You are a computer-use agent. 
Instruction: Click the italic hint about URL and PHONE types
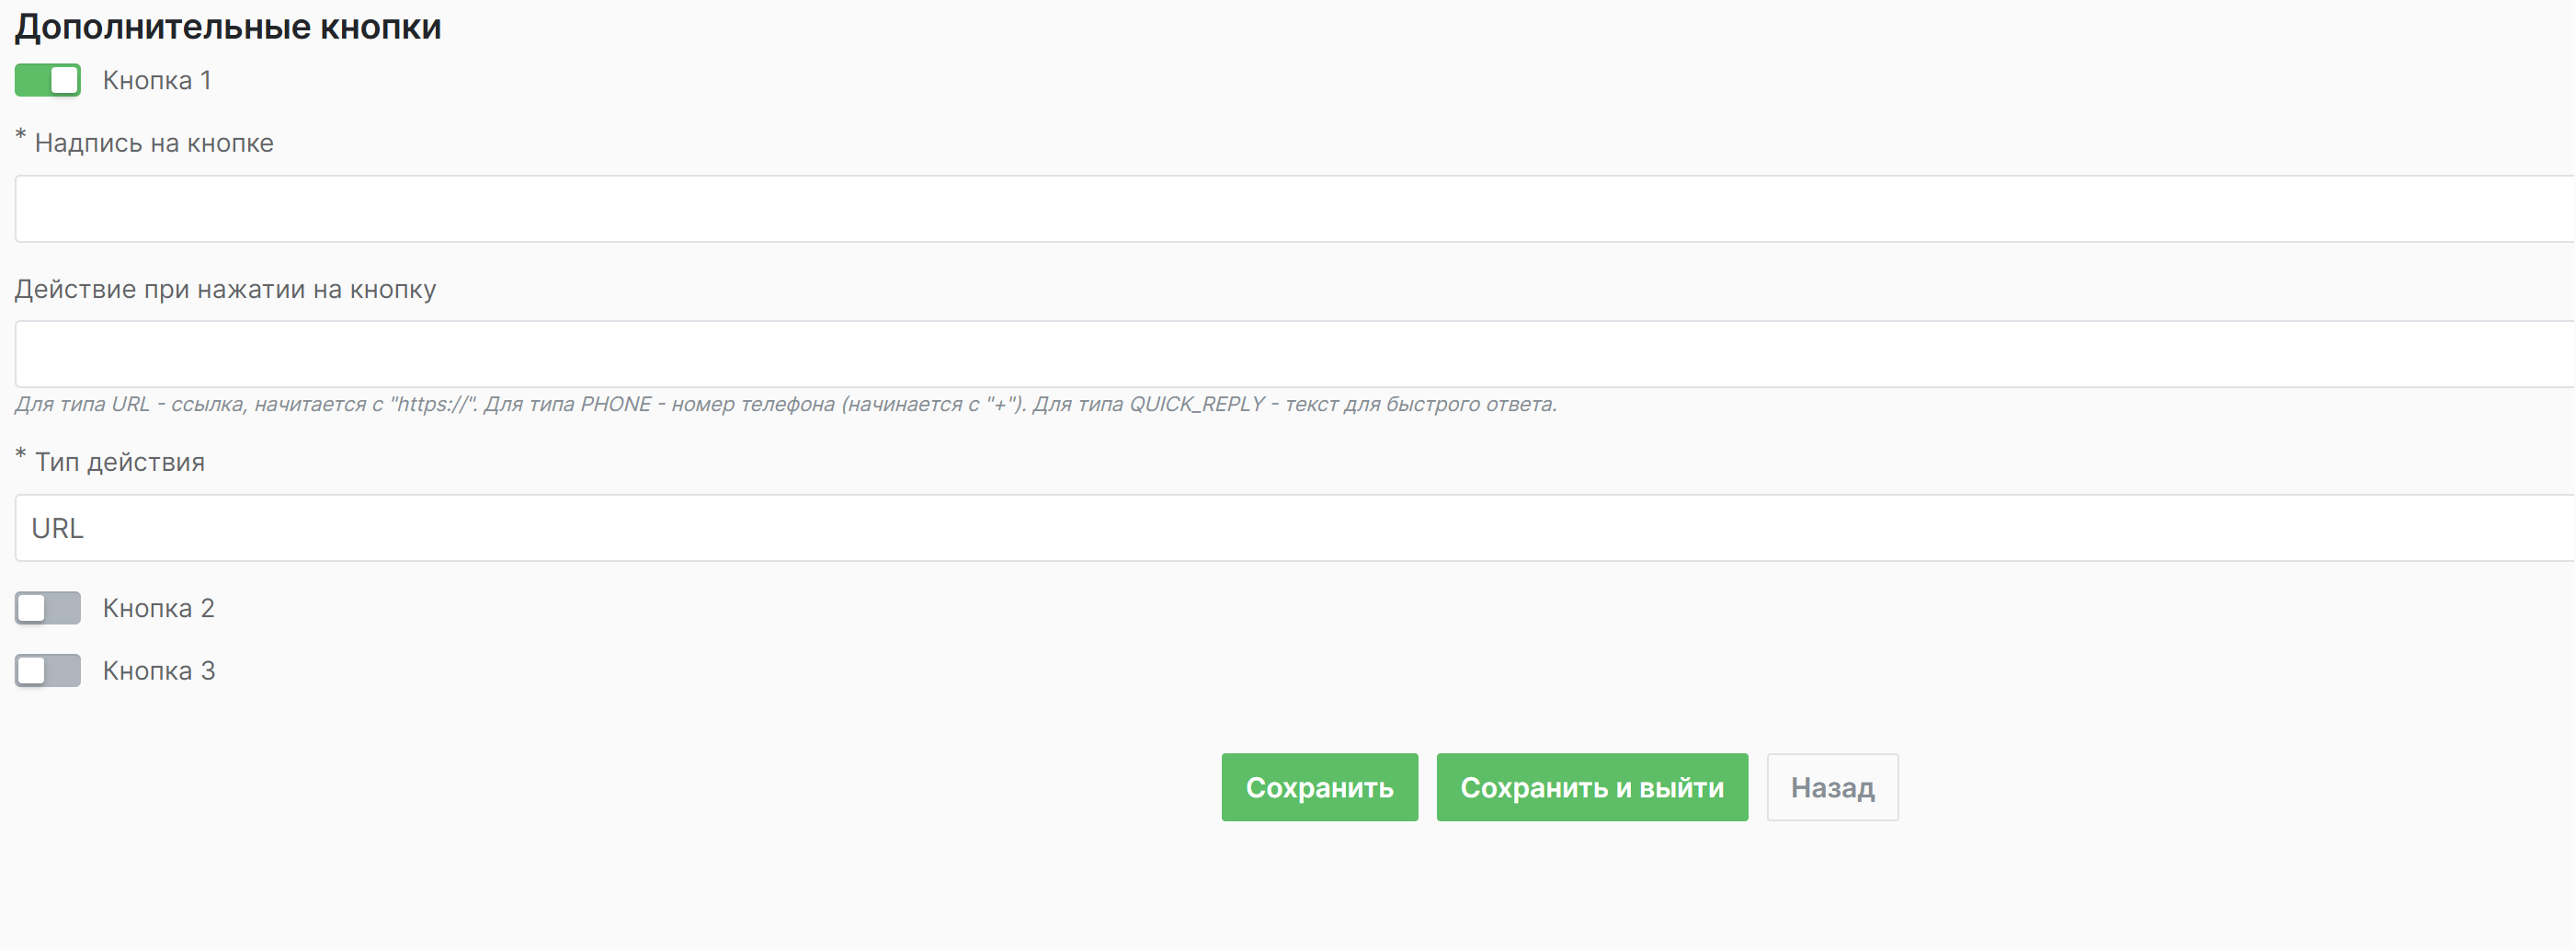[x=785, y=404]
